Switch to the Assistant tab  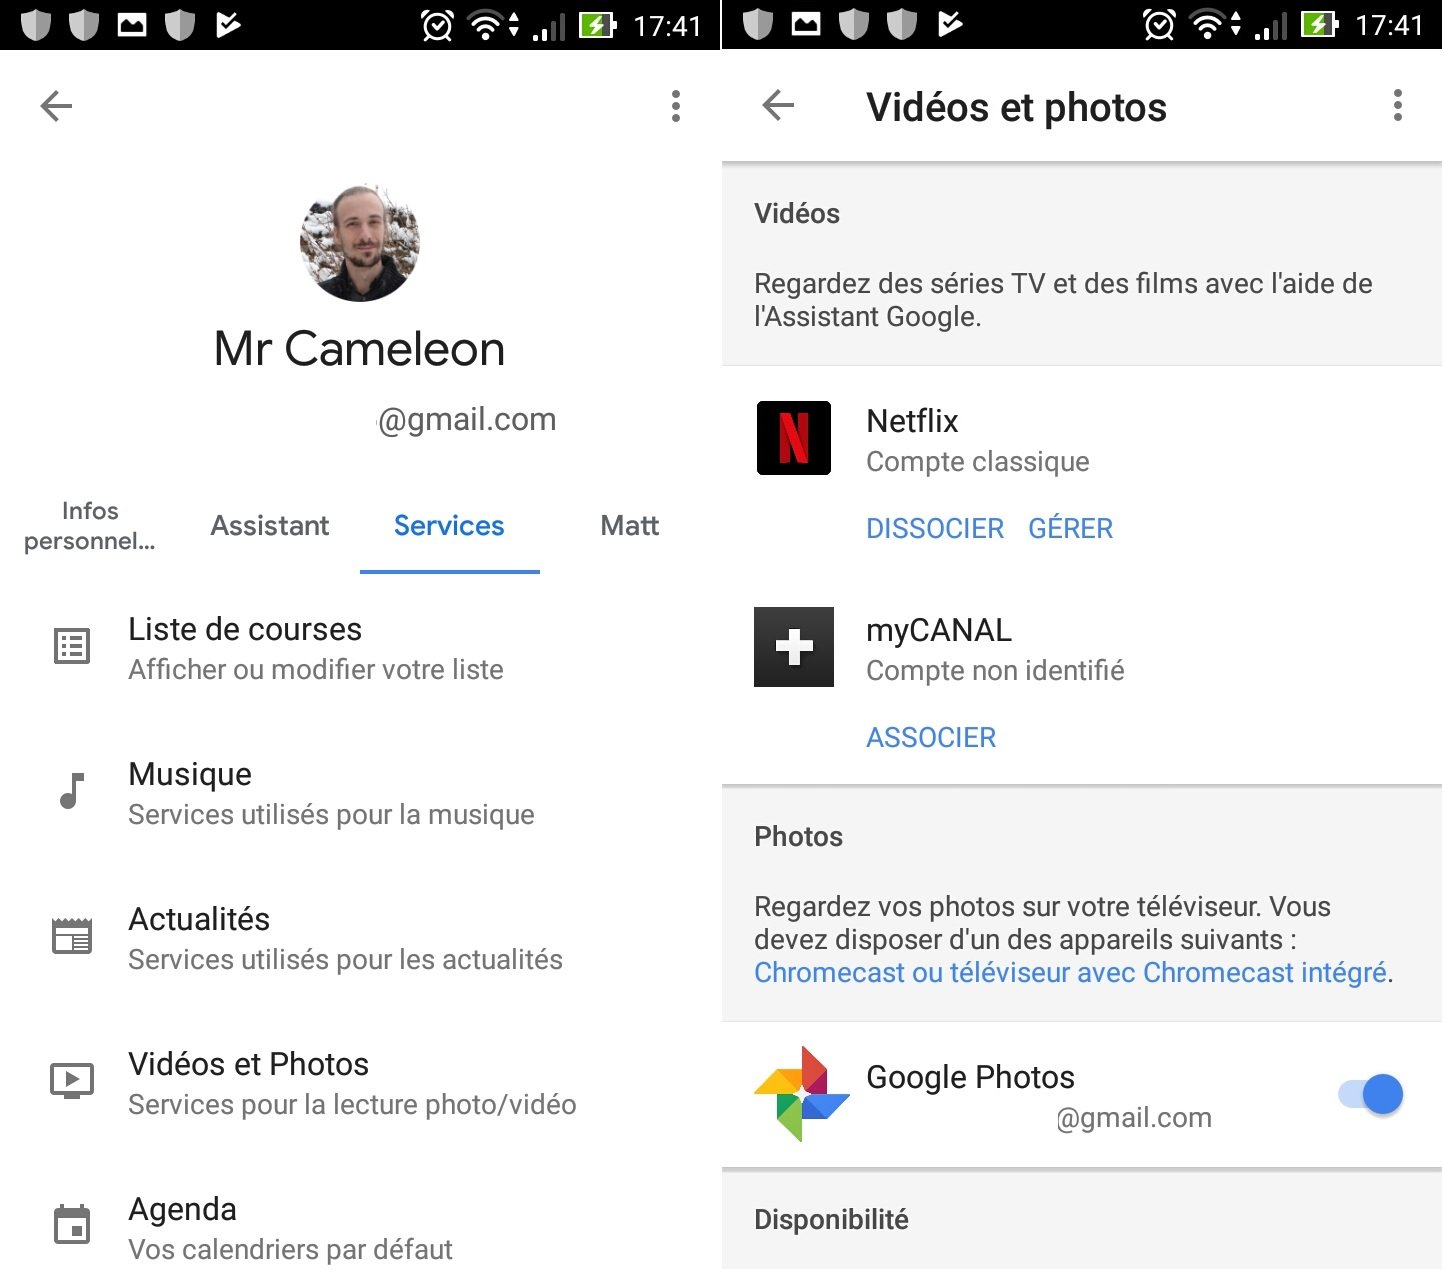(x=269, y=525)
